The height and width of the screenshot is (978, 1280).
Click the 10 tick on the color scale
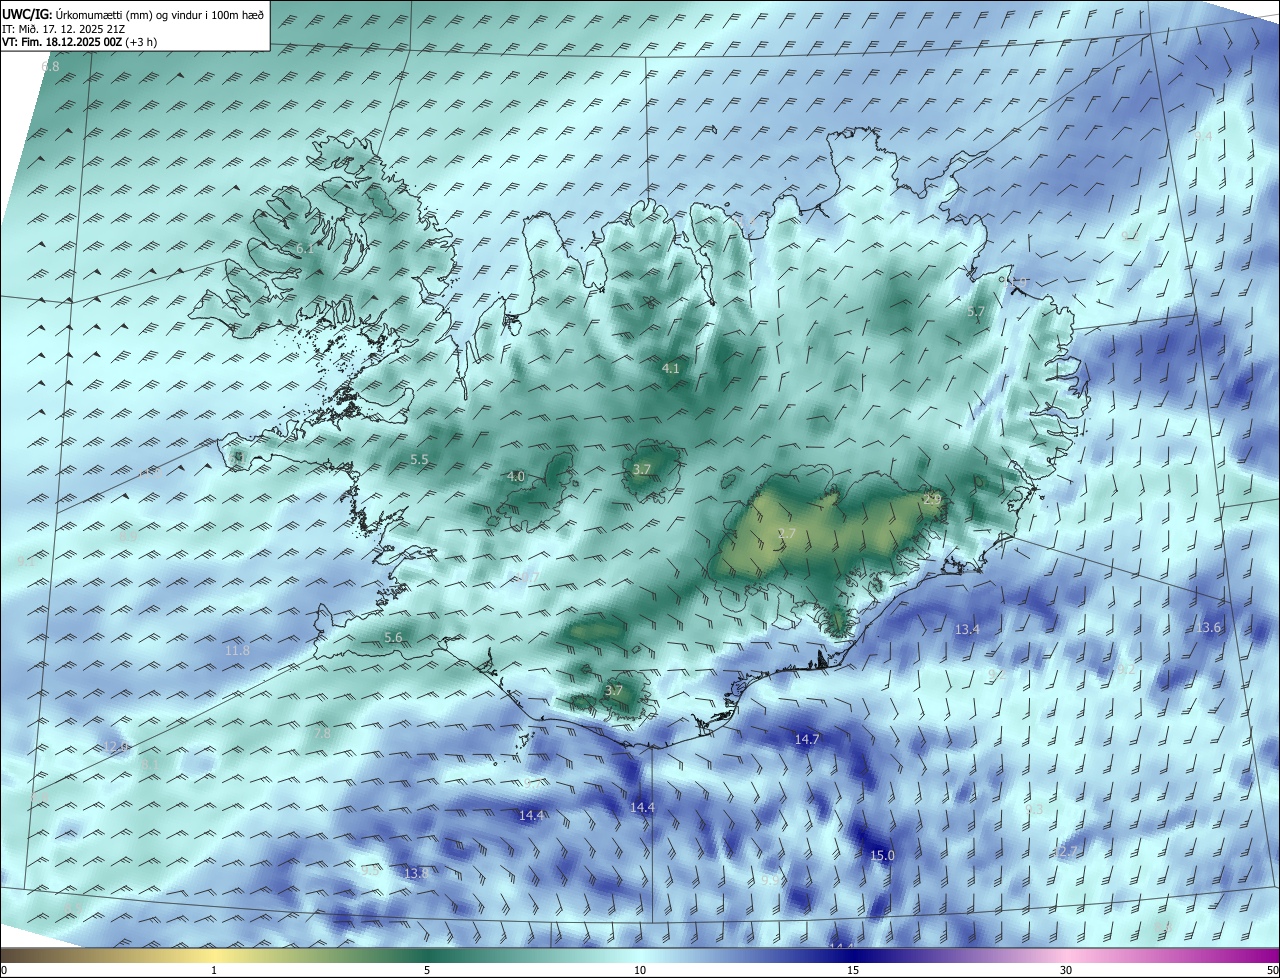tap(640, 970)
